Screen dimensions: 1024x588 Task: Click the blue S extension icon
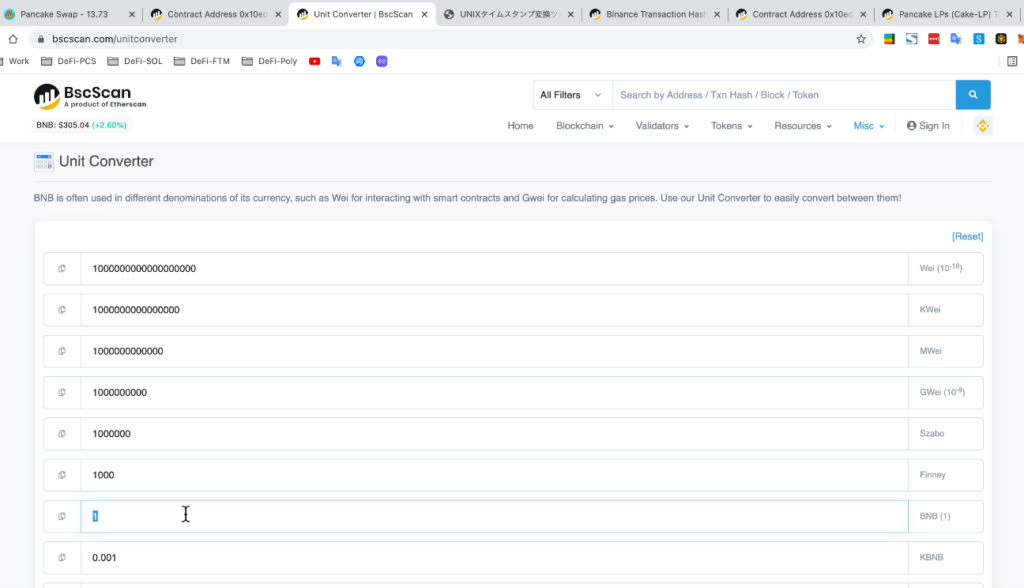[x=978, y=39]
